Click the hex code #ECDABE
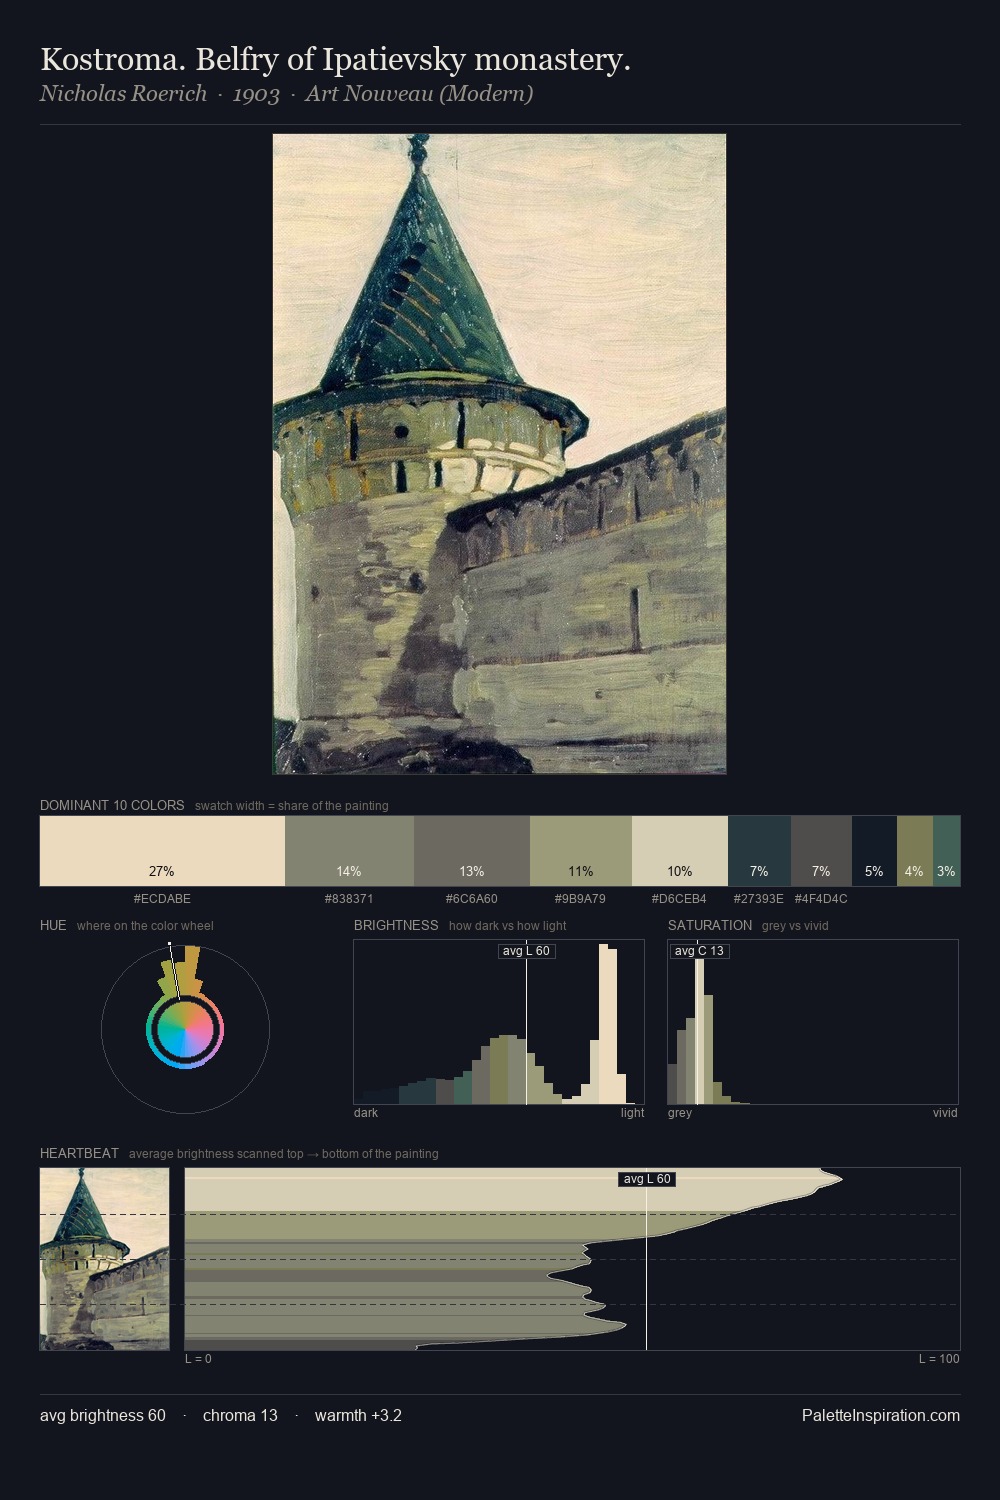Screen dimensions: 1000x1500 pyautogui.click(x=162, y=899)
